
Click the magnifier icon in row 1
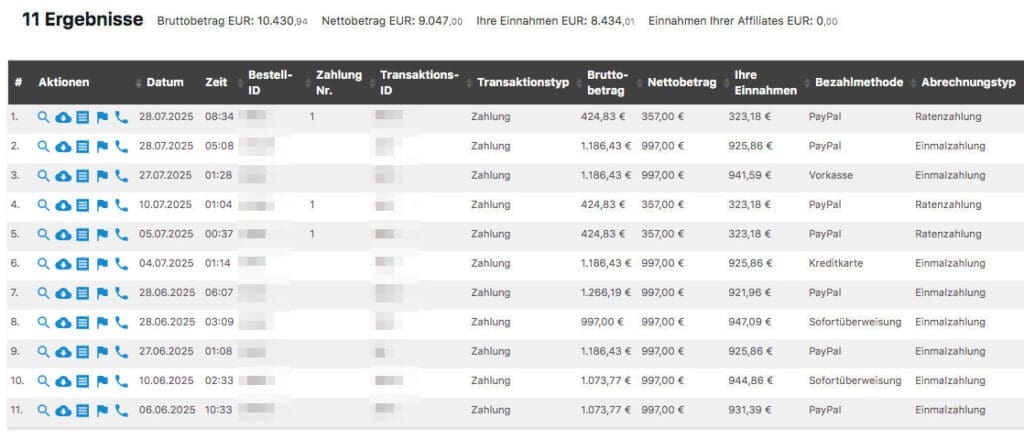(x=43, y=117)
